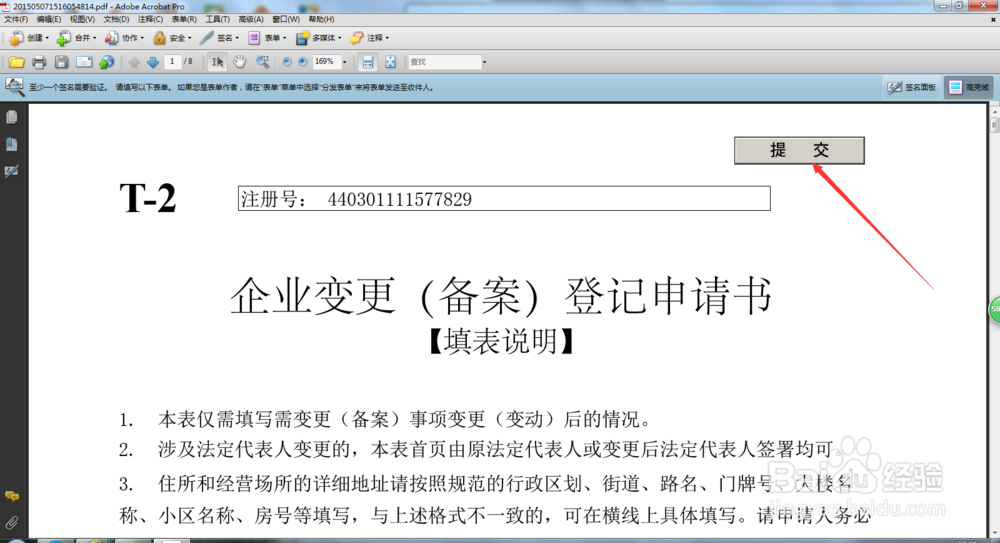Screen dimensions: 1000x543
Task: Expand the 安全 (Secure) toolbar dropdown
Action: (x=189, y=38)
